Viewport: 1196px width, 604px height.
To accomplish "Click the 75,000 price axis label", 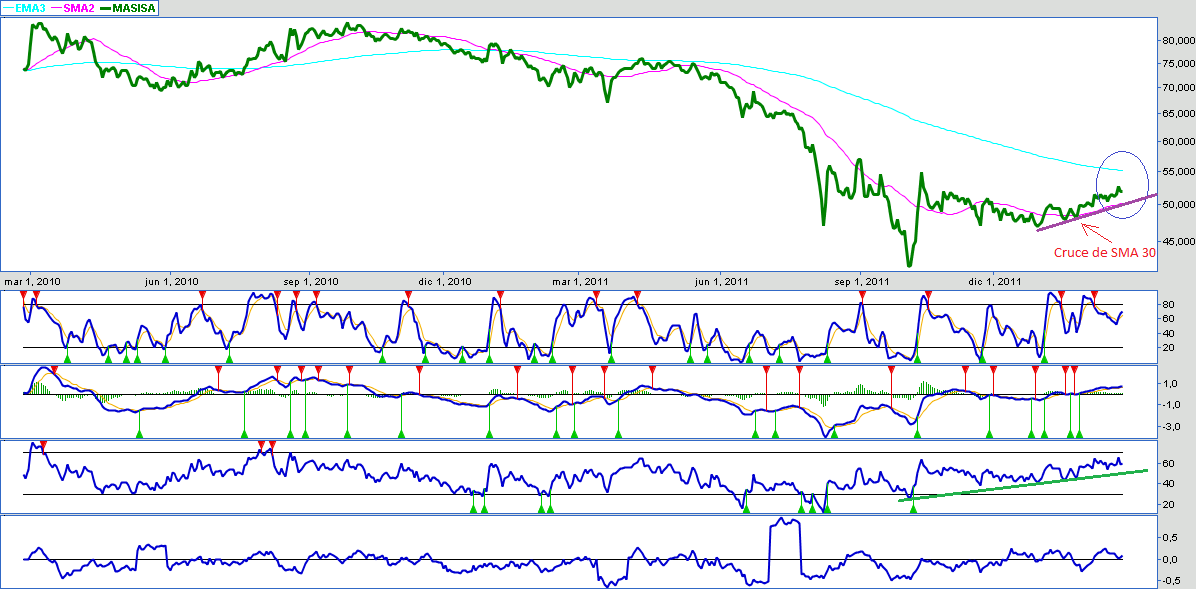I will (x=1178, y=64).
